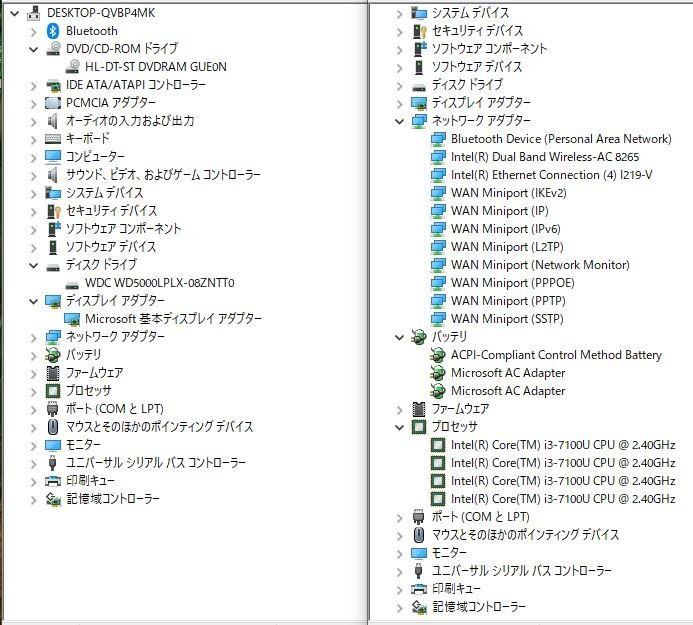Click the left pane バッテリ battery icon
Viewport: 693px width, 625px height.
53,354
